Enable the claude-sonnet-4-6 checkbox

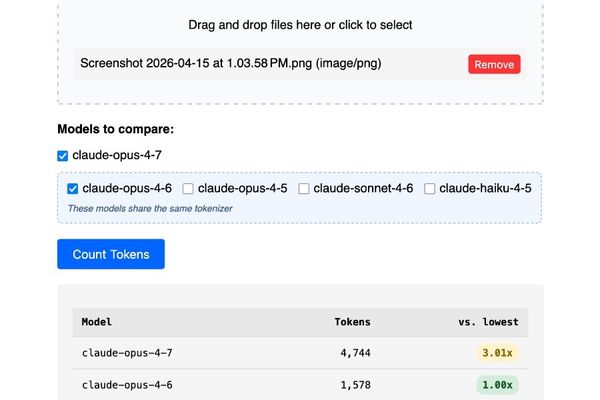304,189
